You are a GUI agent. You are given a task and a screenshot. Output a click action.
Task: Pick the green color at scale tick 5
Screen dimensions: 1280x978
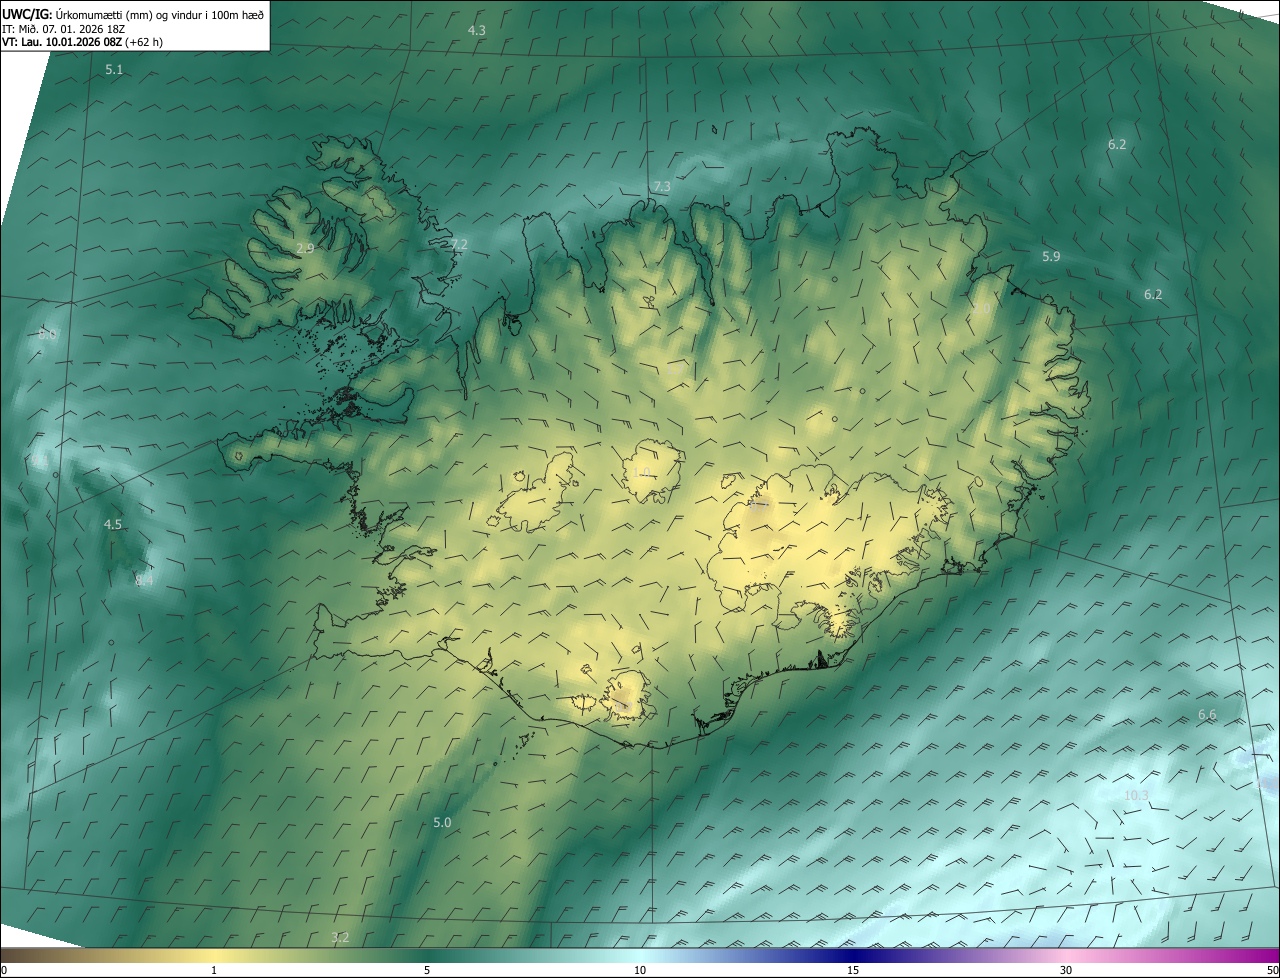pyautogui.click(x=427, y=955)
